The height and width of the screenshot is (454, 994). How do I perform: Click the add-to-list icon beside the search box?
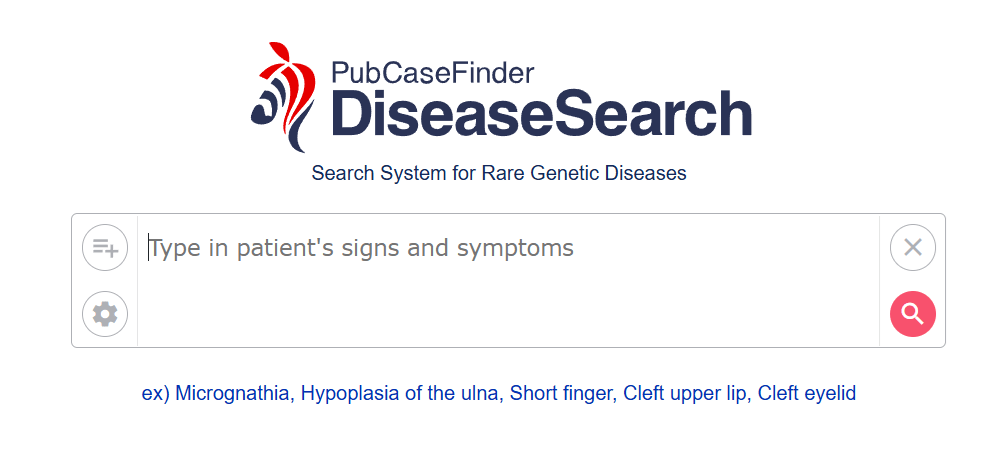[x=105, y=247]
